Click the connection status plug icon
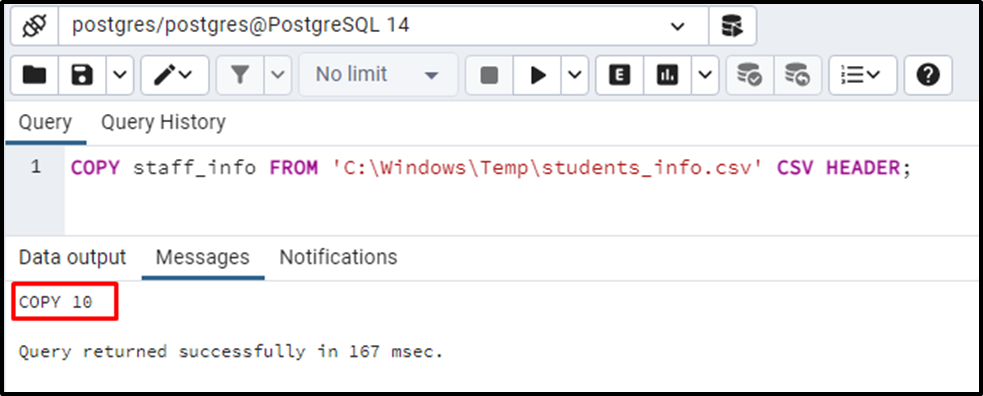The width and height of the screenshot is (983, 396). point(34,26)
